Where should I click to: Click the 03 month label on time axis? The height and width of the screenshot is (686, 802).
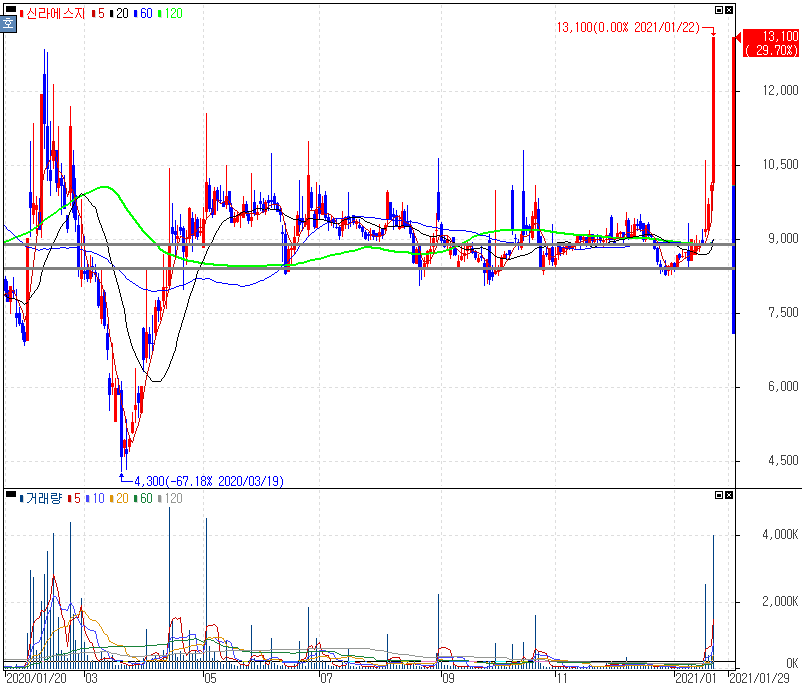tap(91, 679)
